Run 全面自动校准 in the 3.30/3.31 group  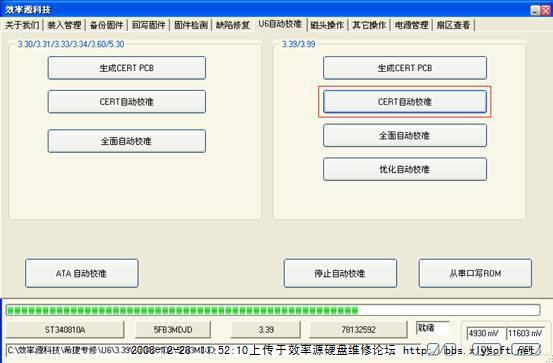point(127,141)
